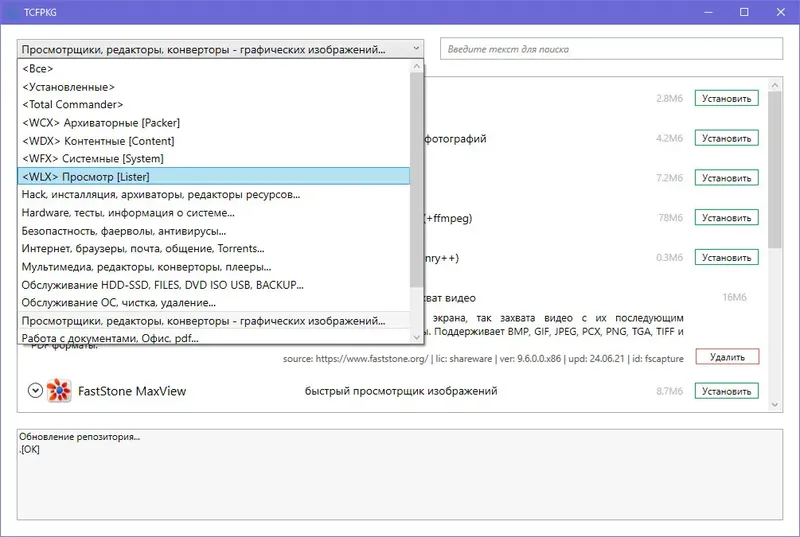Screen dimensions: 800x537
Task: Choose <WLX> Просмотр [Lister] entry
Action: (213, 176)
